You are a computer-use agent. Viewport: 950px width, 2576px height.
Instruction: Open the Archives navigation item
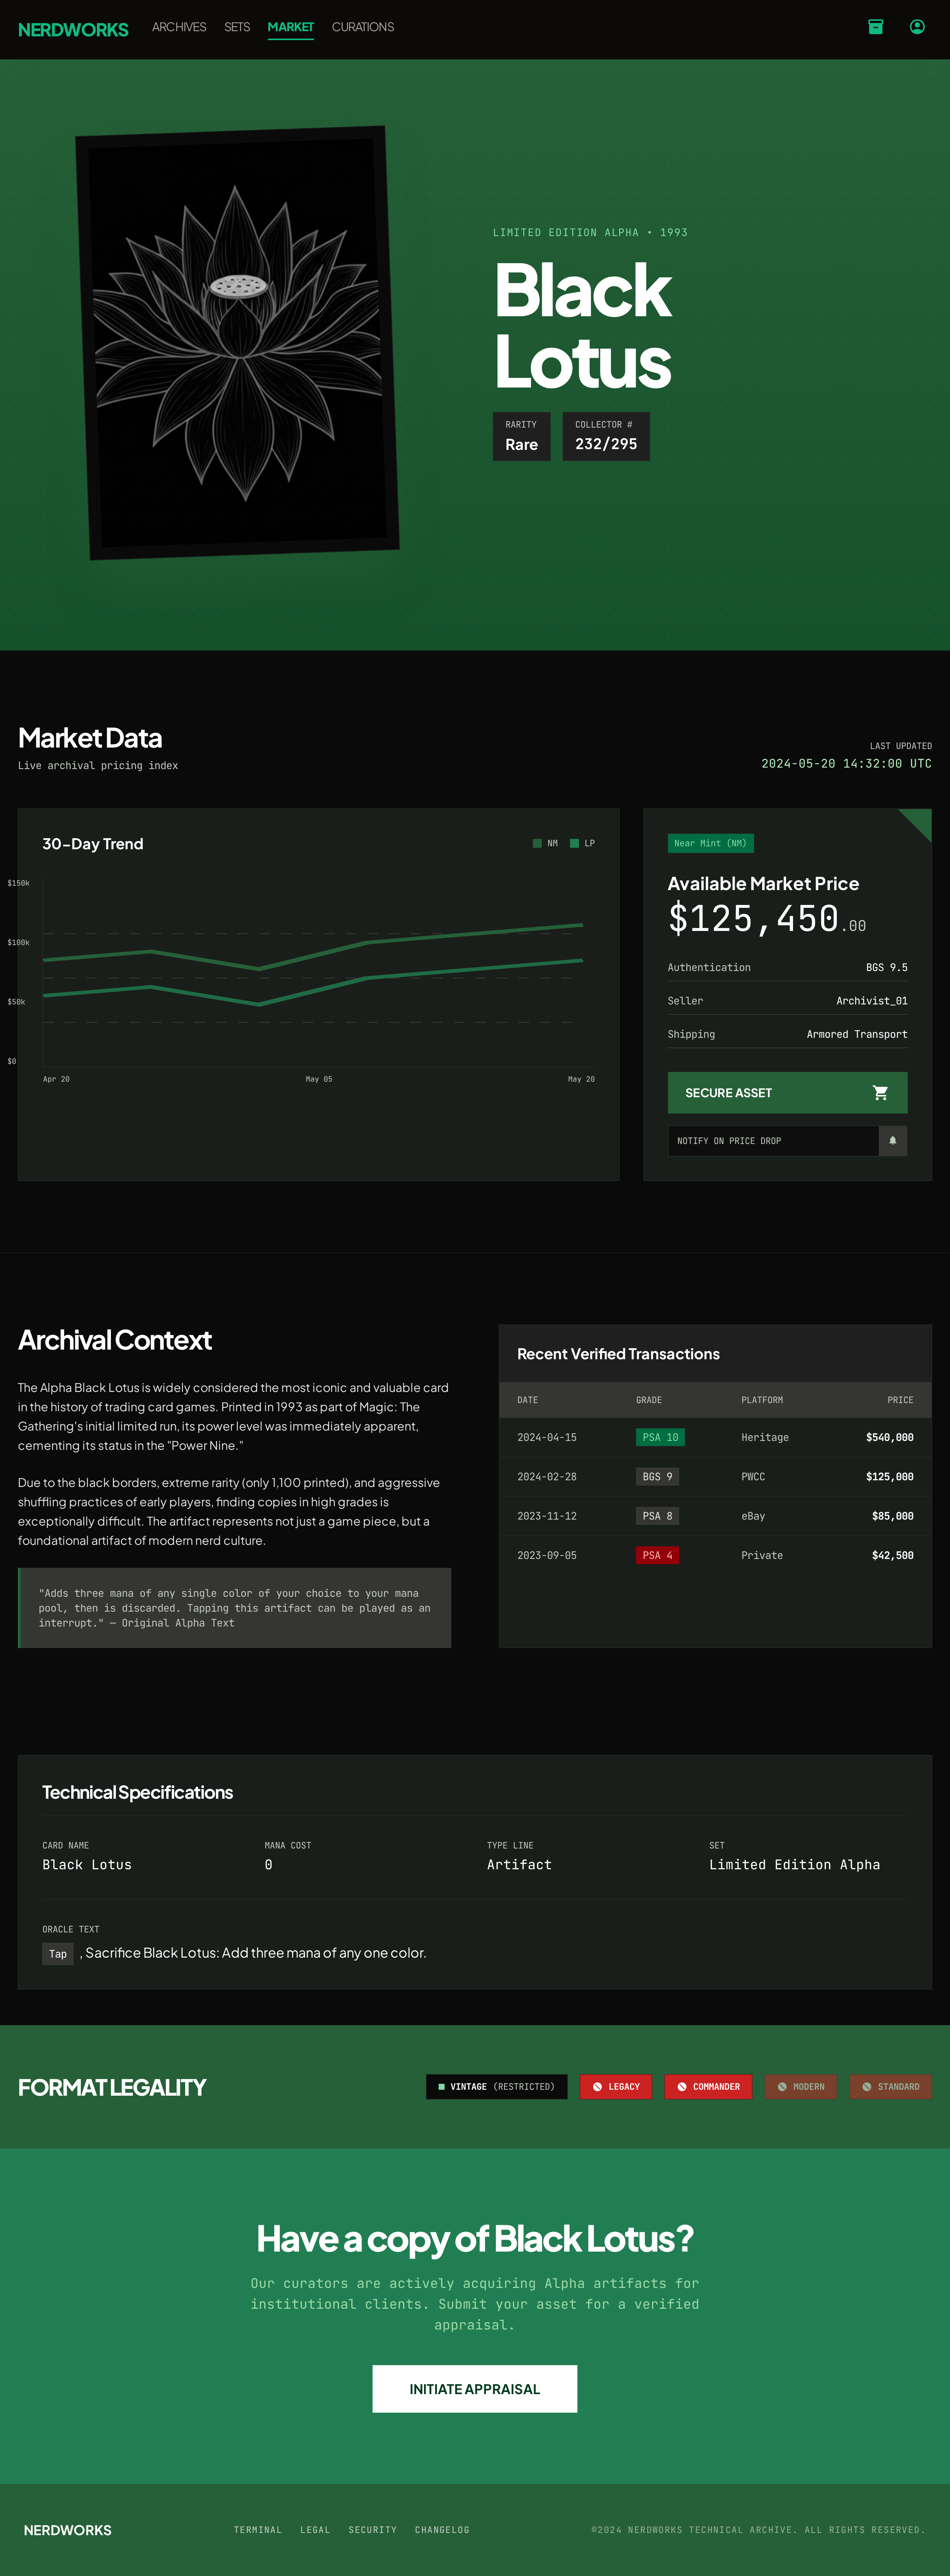[179, 27]
